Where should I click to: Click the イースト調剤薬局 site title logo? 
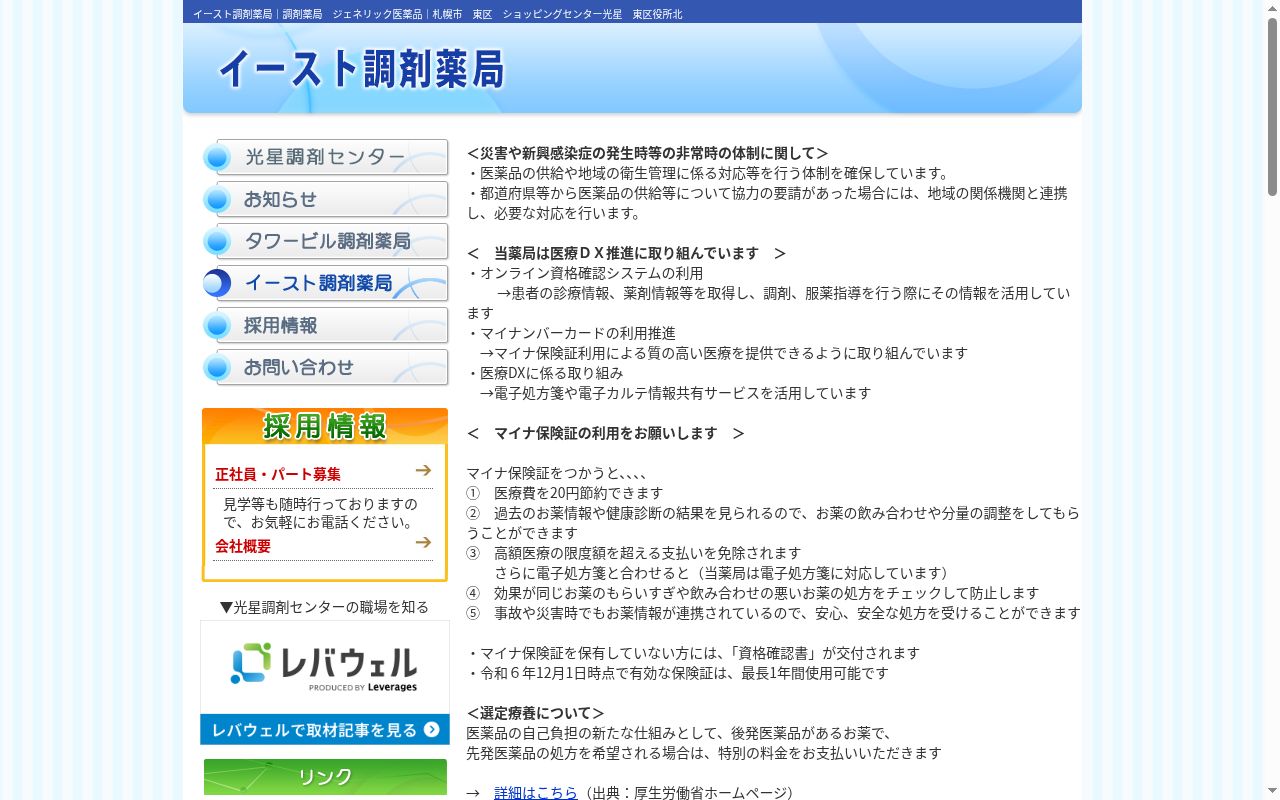click(361, 70)
